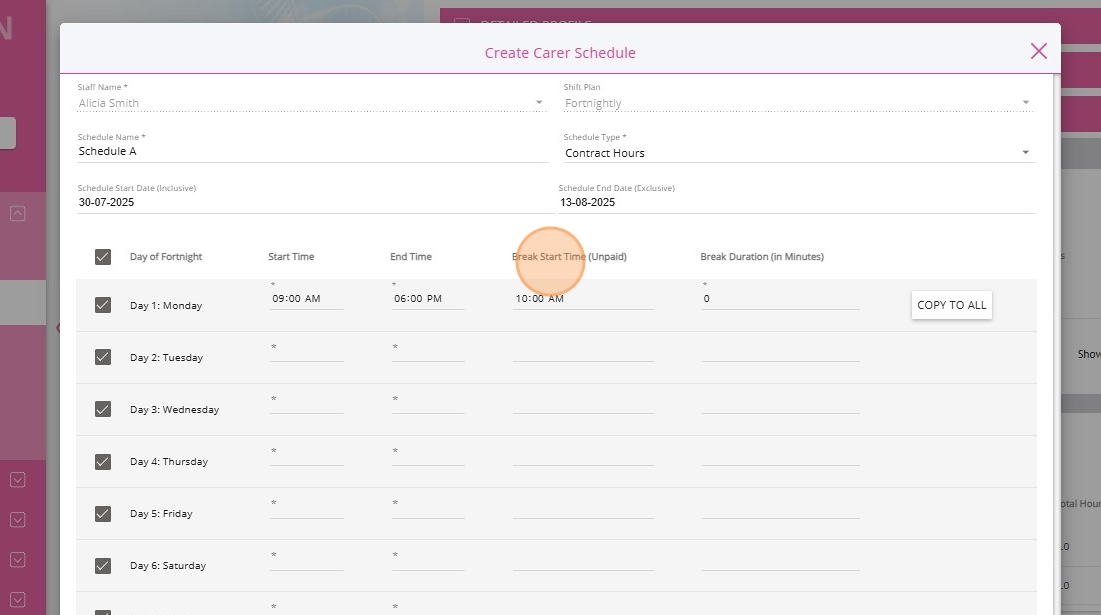Edit the Schedule Name field
Image resolution: width=1101 pixels, height=615 pixels.
tap(312, 152)
